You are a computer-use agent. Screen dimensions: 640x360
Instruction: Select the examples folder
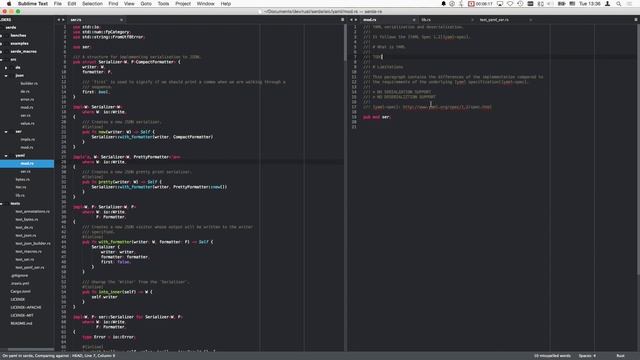click(20, 43)
